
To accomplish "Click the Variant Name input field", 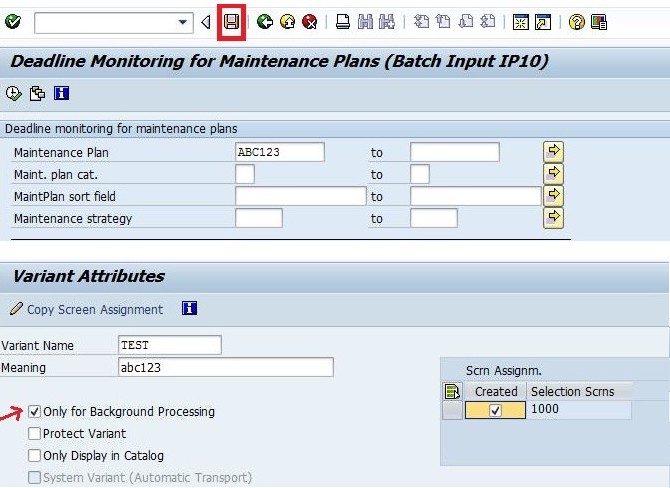I will 170,345.
